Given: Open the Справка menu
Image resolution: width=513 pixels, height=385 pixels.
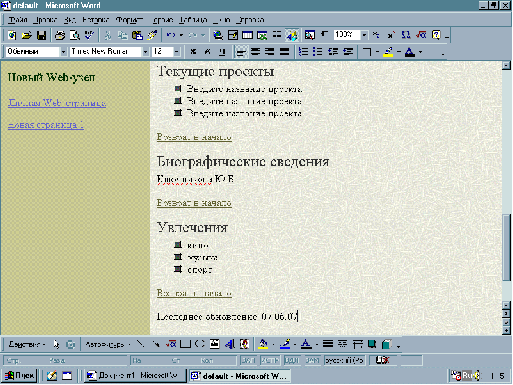Looking at the screenshot, I should pos(250,20).
